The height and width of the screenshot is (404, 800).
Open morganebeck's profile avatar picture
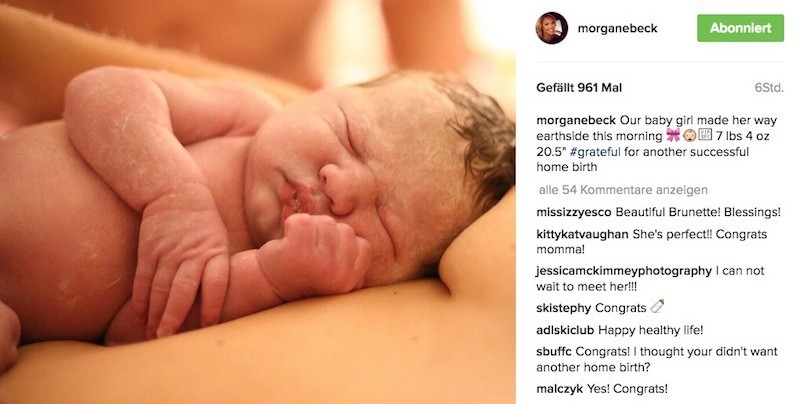(552, 28)
